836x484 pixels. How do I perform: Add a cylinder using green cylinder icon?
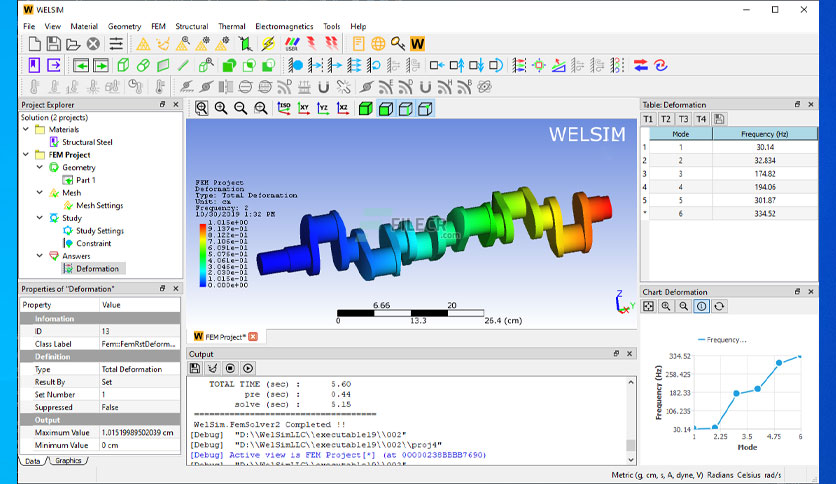point(143,65)
